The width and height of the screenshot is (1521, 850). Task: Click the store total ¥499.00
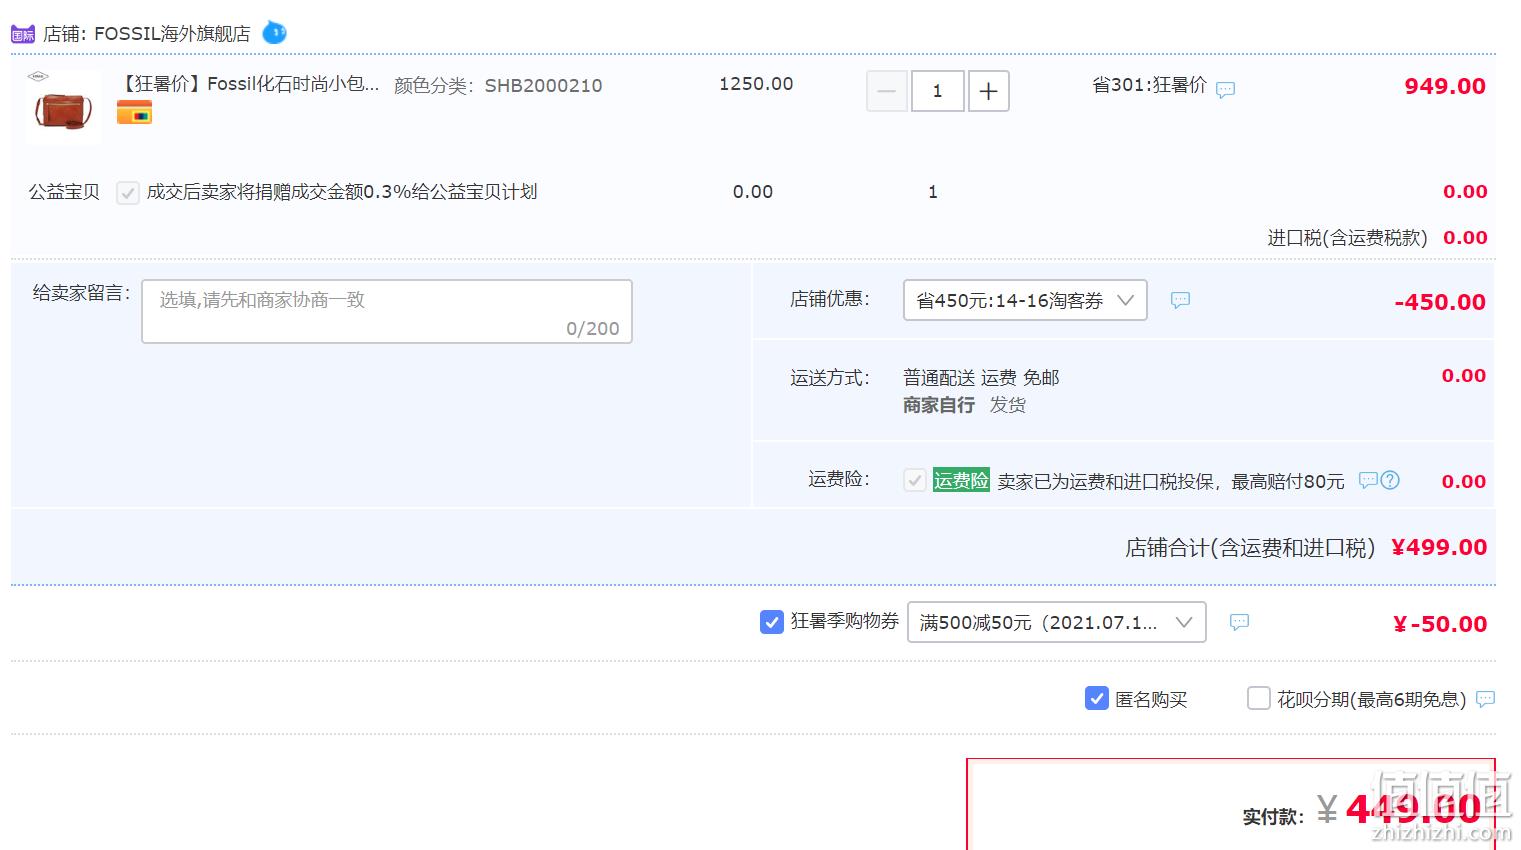tap(1439, 547)
